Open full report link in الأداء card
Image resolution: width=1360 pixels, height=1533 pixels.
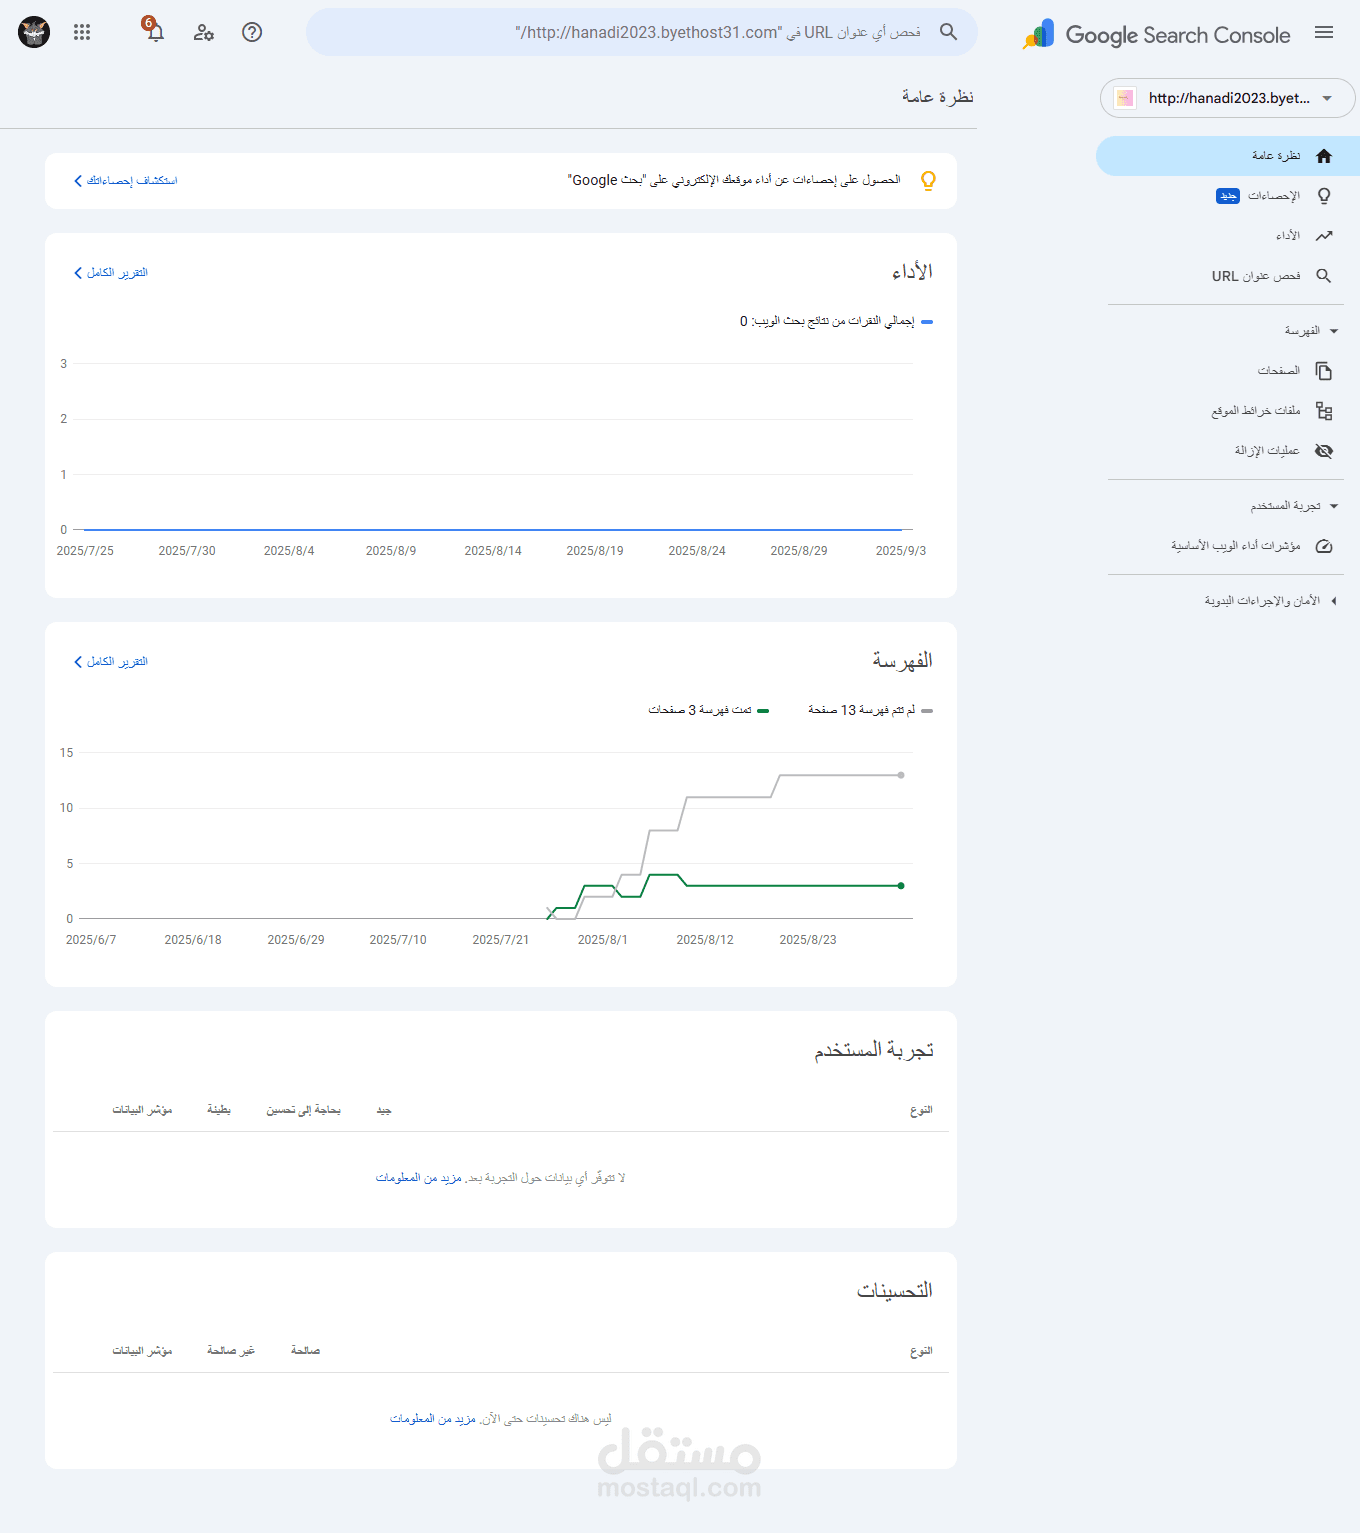[x=111, y=273]
